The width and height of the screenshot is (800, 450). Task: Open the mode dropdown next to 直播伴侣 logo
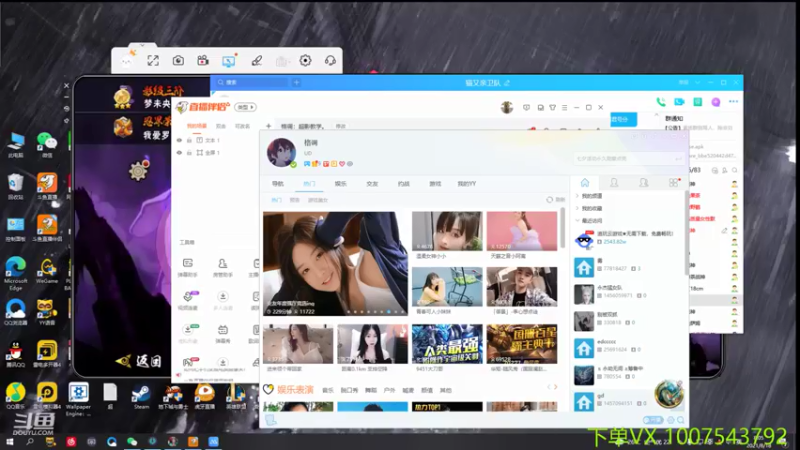(x=245, y=107)
